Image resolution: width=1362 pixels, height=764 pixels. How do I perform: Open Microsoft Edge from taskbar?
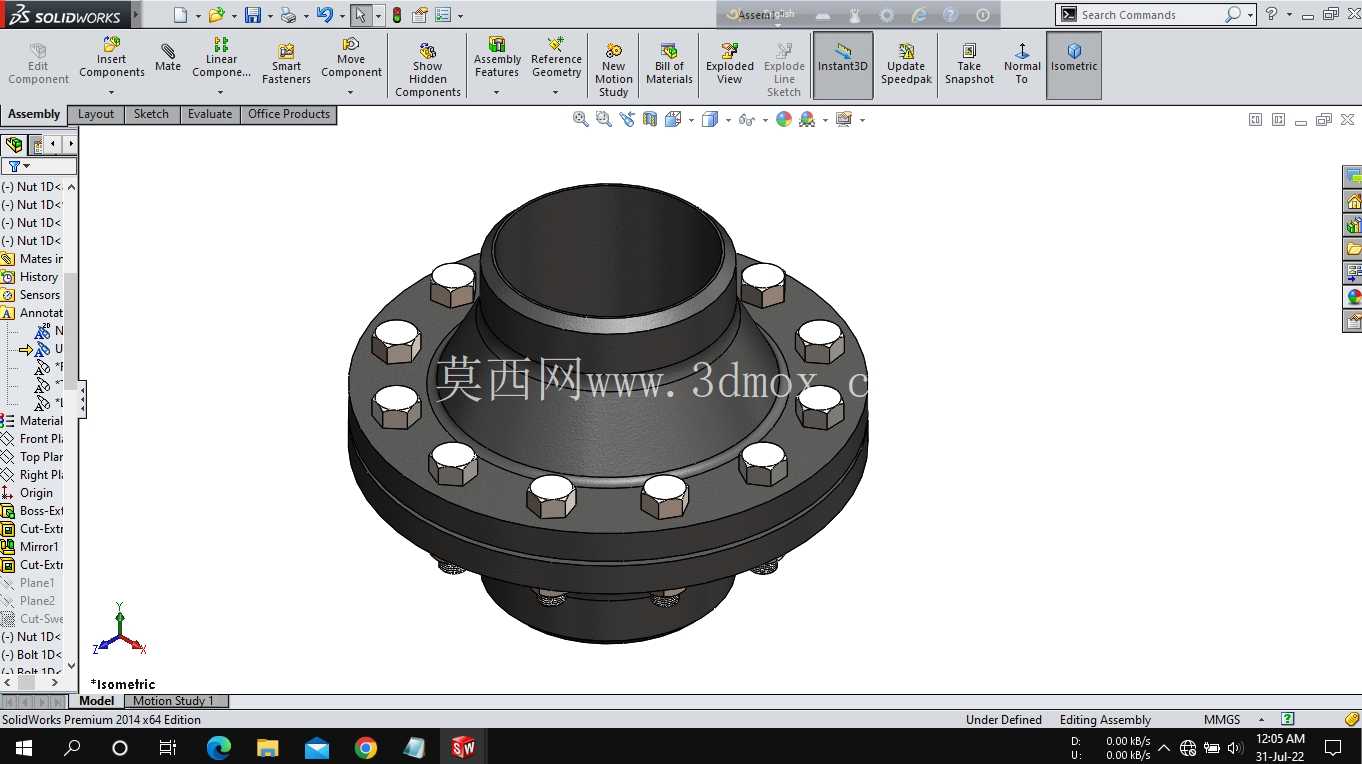[219, 747]
